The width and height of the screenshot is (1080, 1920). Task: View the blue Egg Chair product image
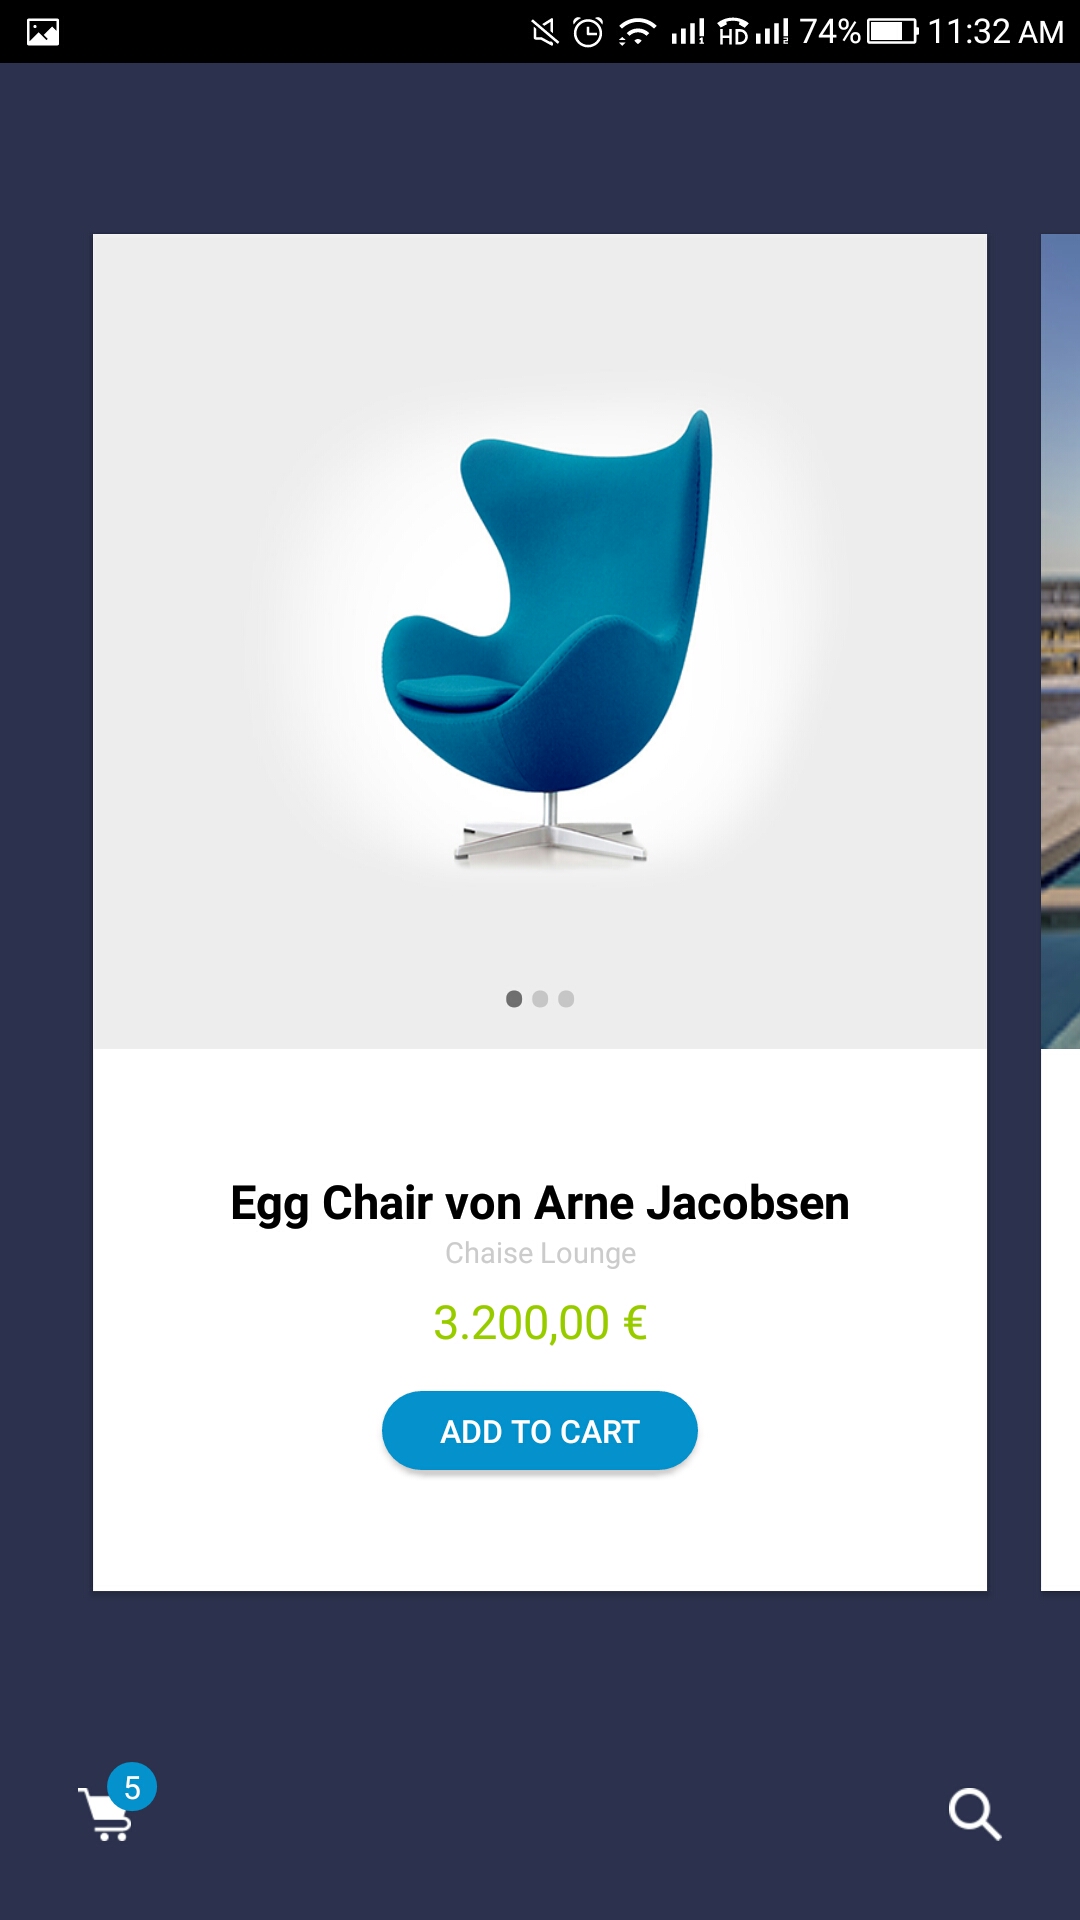[547, 636]
